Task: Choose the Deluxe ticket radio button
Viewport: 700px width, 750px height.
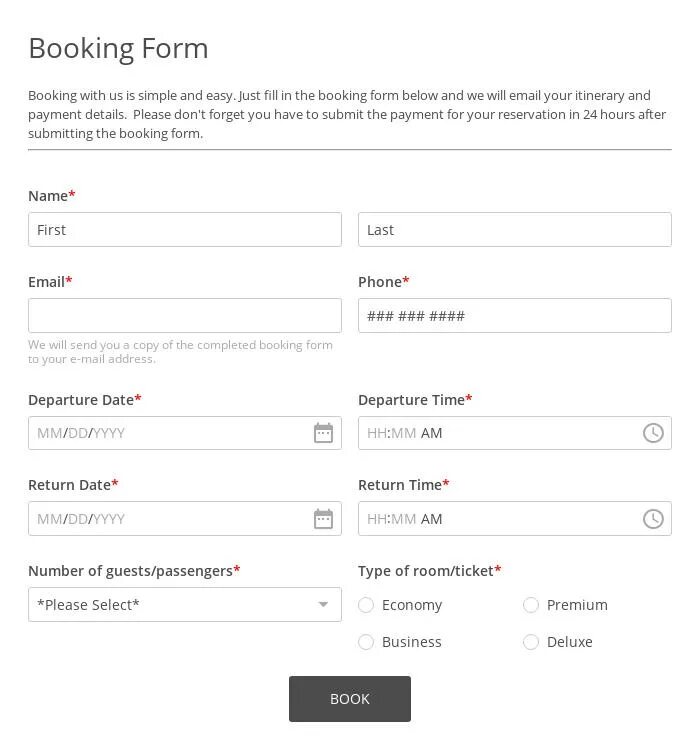Action: (x=531, y=642)
